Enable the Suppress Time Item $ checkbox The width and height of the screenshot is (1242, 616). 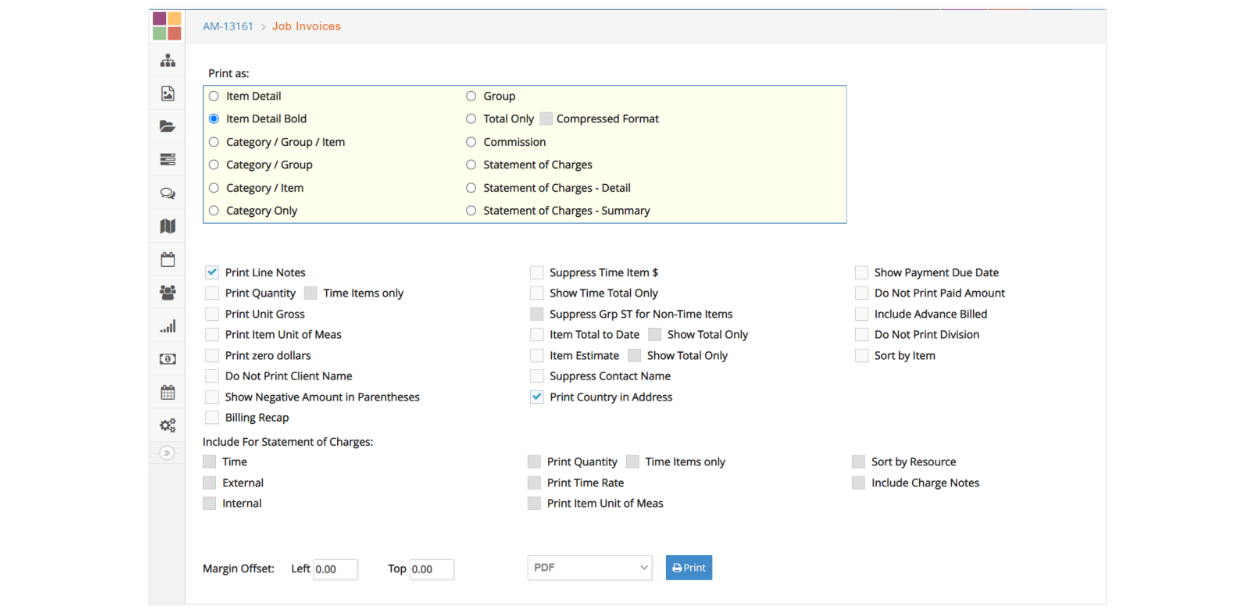537,272
